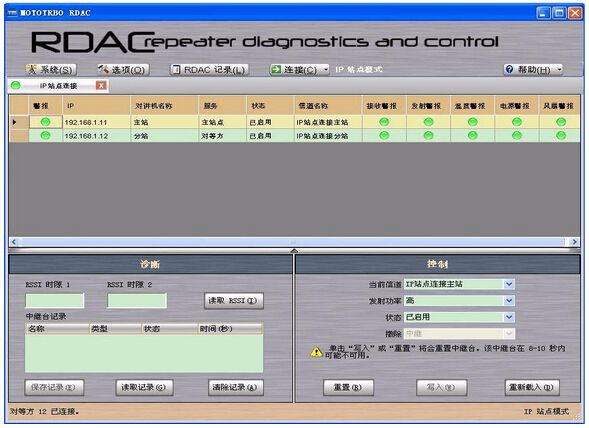The image size is (589, 428).
Task: Open the 状态 dropdown in 控制 panel
Action: [509, 317]
